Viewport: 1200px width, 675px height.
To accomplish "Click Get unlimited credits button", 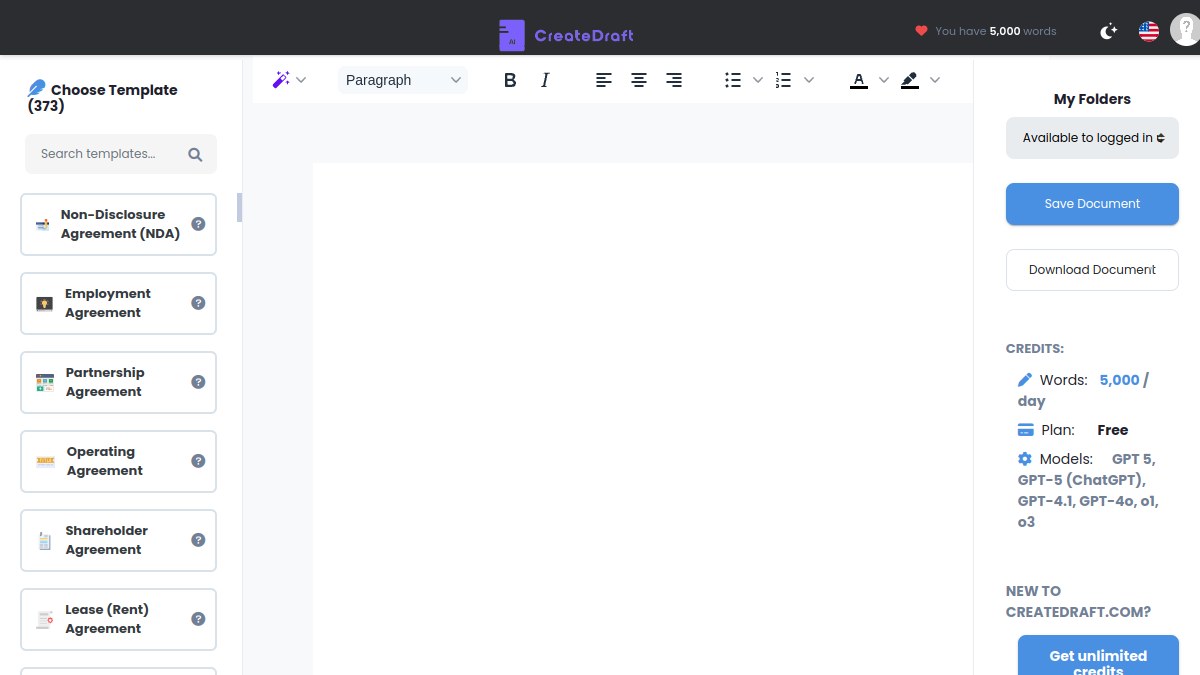I will [1098, 656].
